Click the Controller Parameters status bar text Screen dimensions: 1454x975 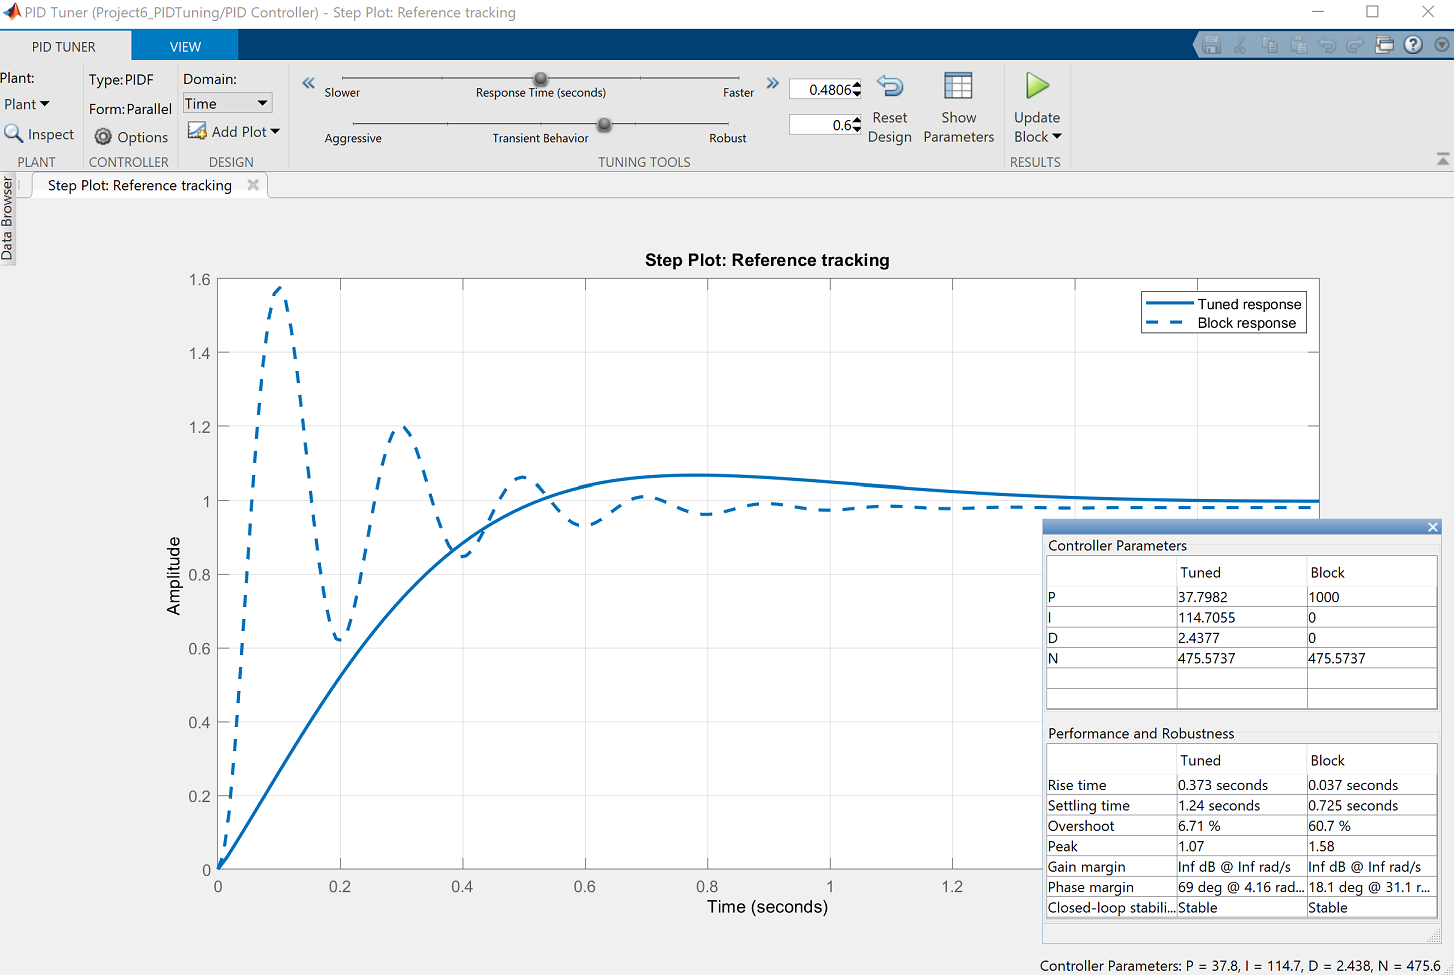tap(1240, 966)
